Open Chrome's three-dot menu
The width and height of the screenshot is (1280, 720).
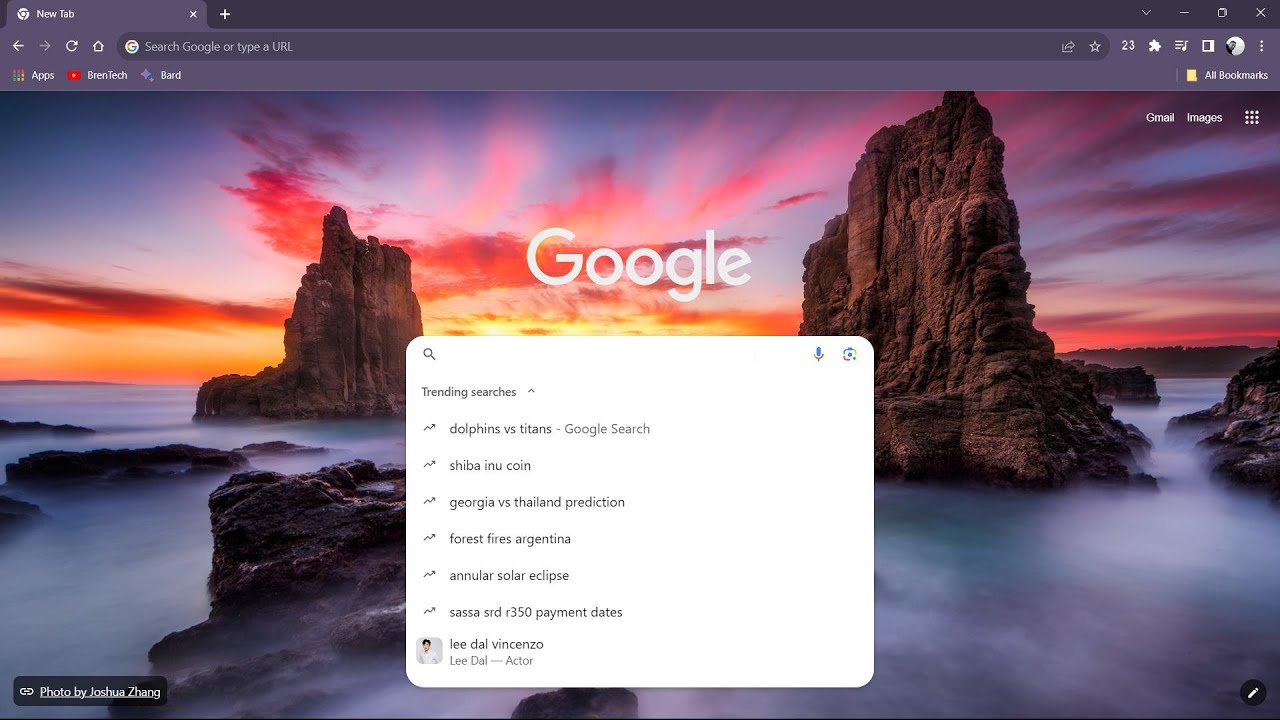[1262, 46]
